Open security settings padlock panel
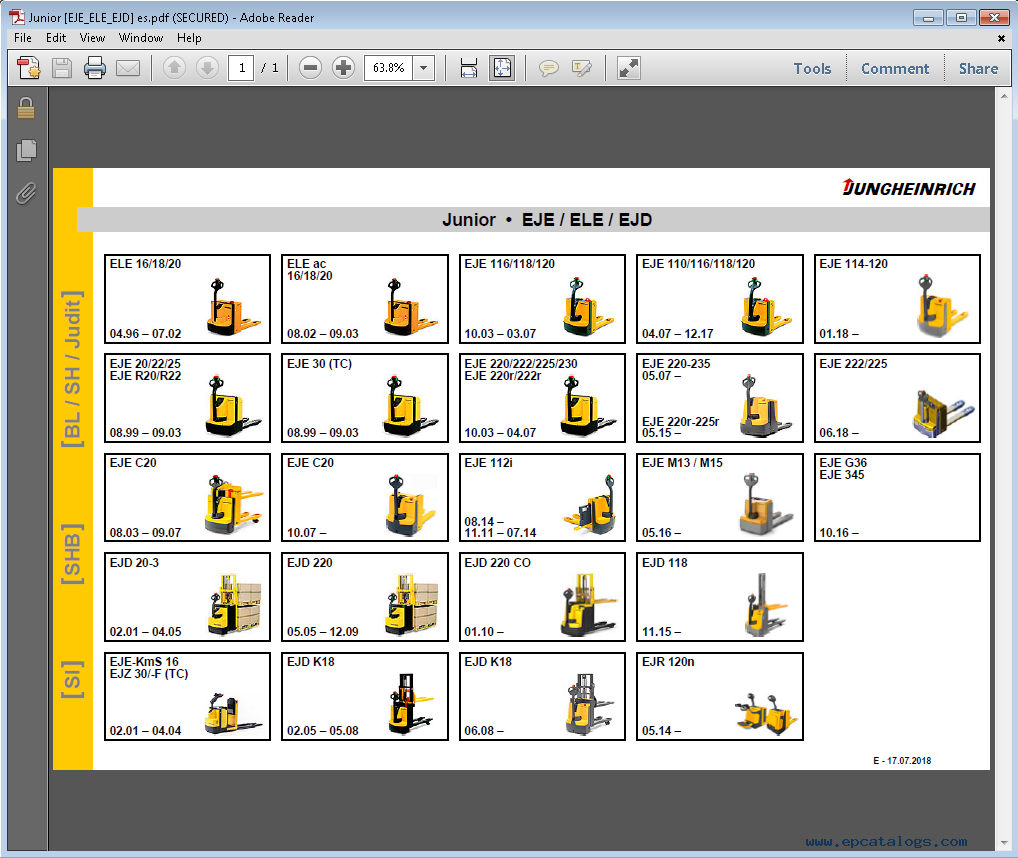Viewport: 1018px width, 858px height. tap(26, 108)
